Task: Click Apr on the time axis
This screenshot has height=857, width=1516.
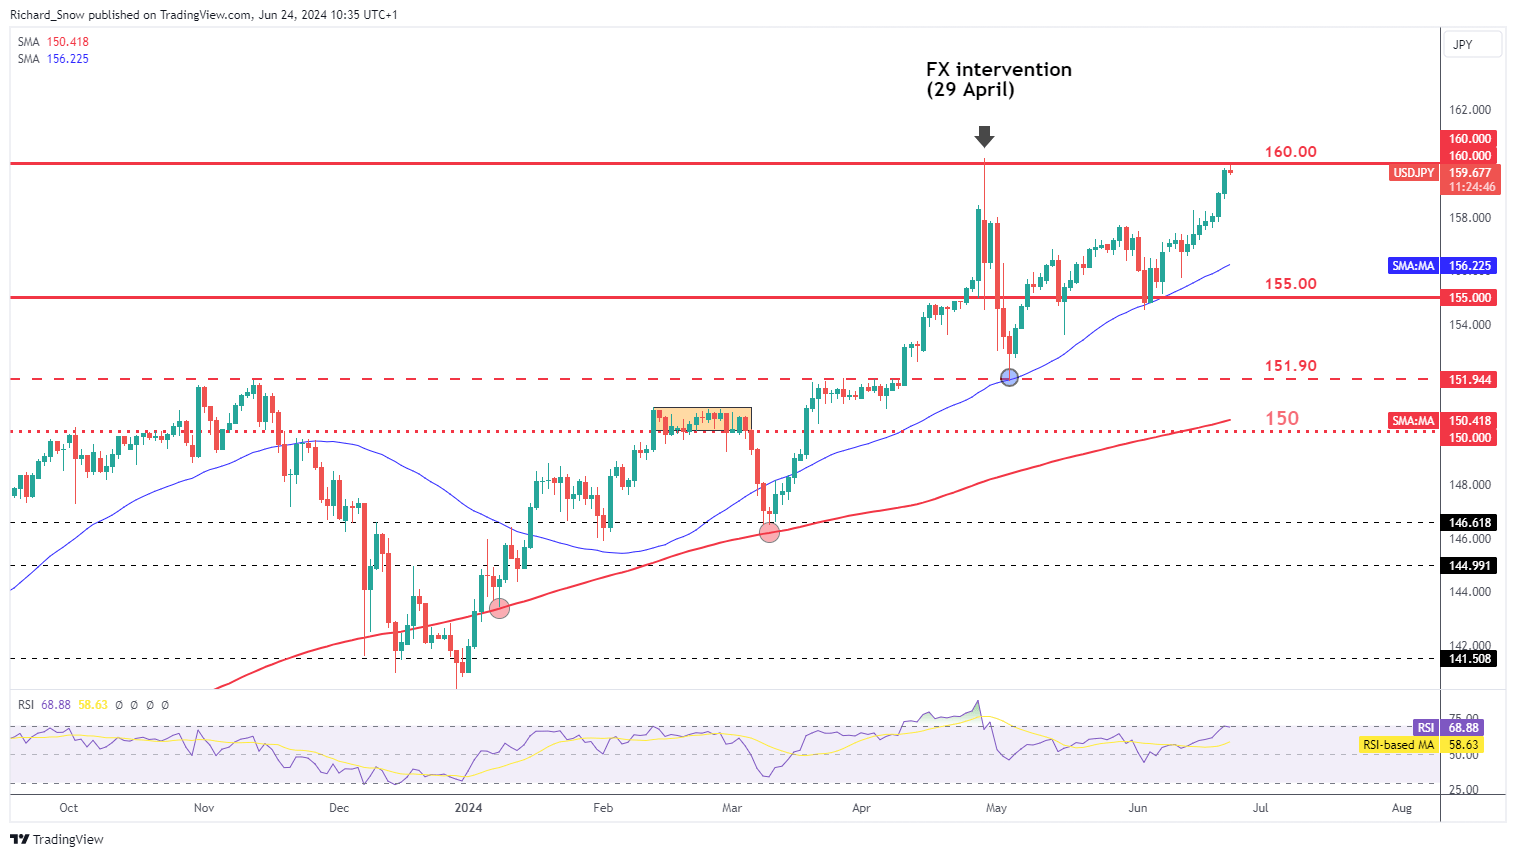Action: (861, 808)
